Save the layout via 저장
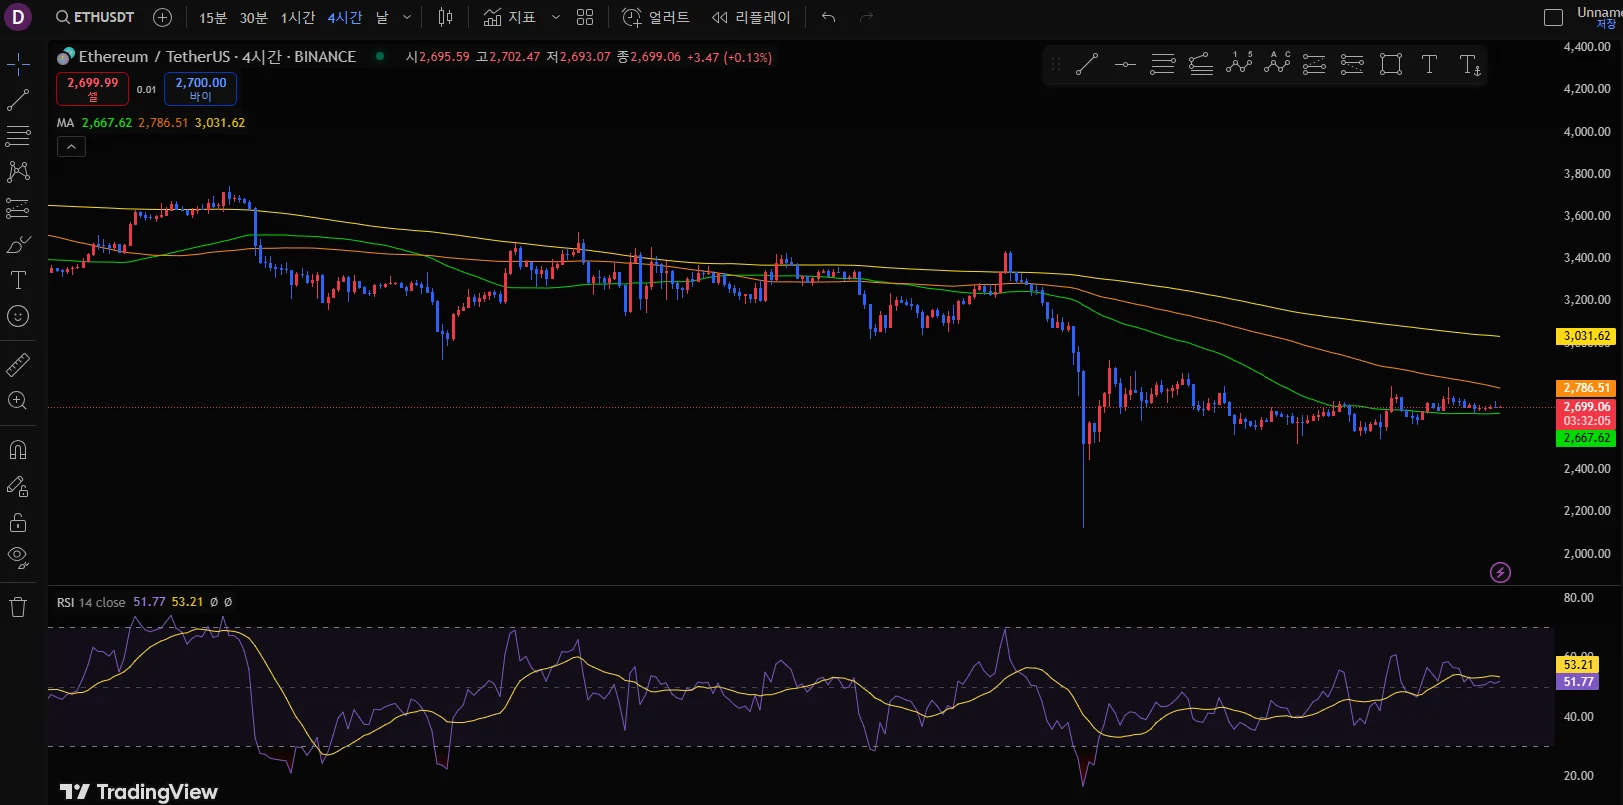Screen dimensions: 1623x805 (x=1607, y=25)
